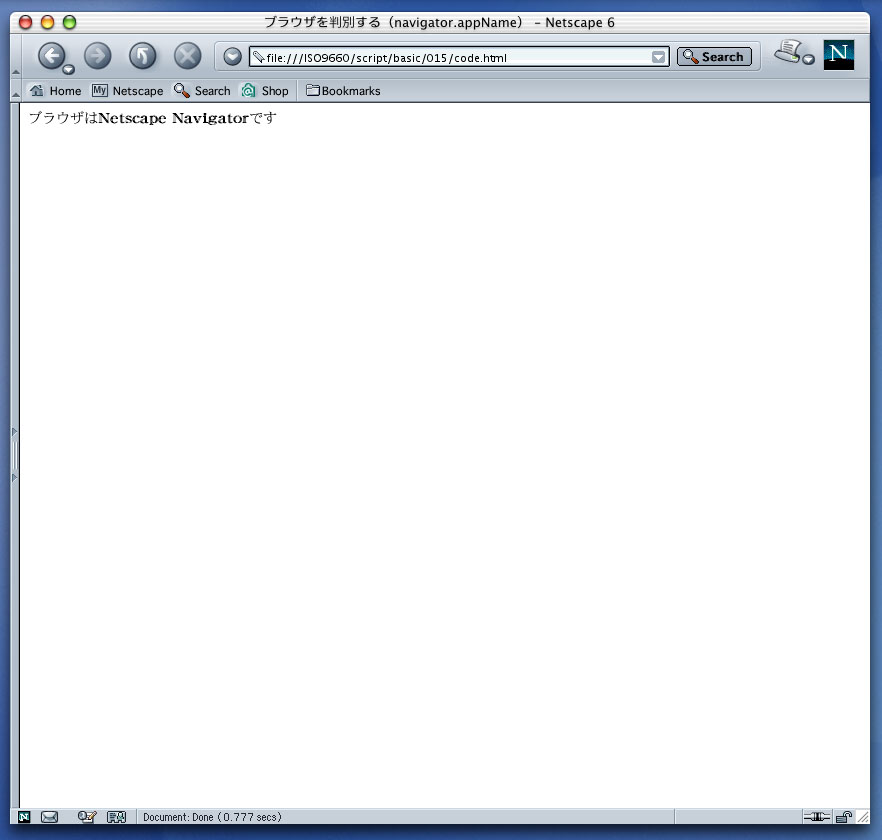Print the page with the printer icon

[x=788, y=52]
